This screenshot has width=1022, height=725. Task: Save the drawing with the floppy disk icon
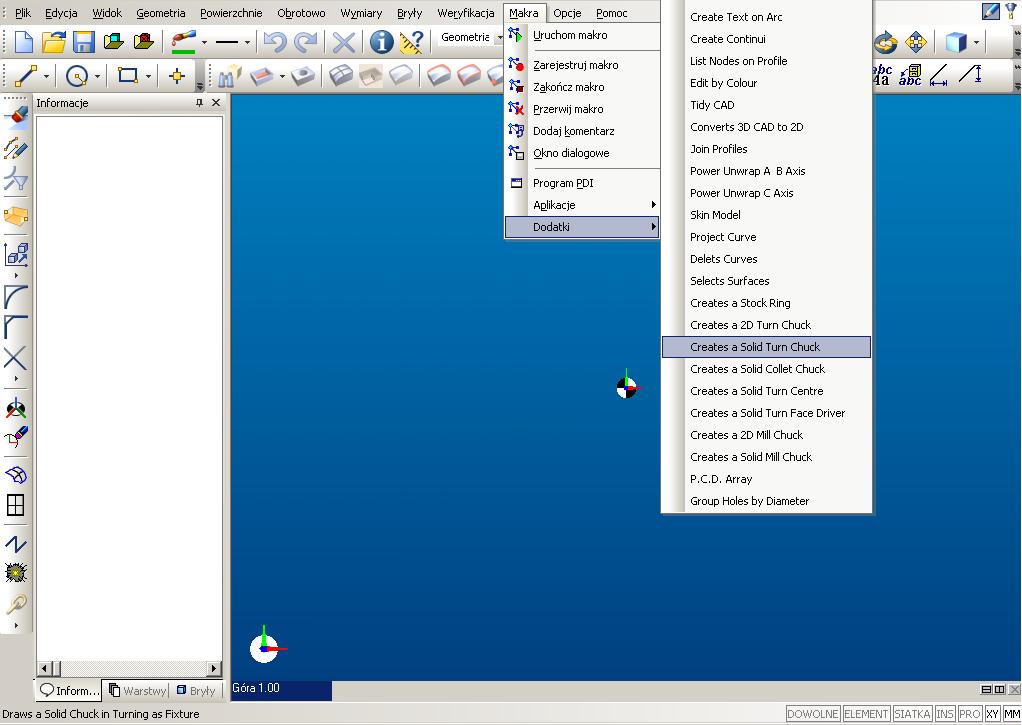[x=83, y=42]
